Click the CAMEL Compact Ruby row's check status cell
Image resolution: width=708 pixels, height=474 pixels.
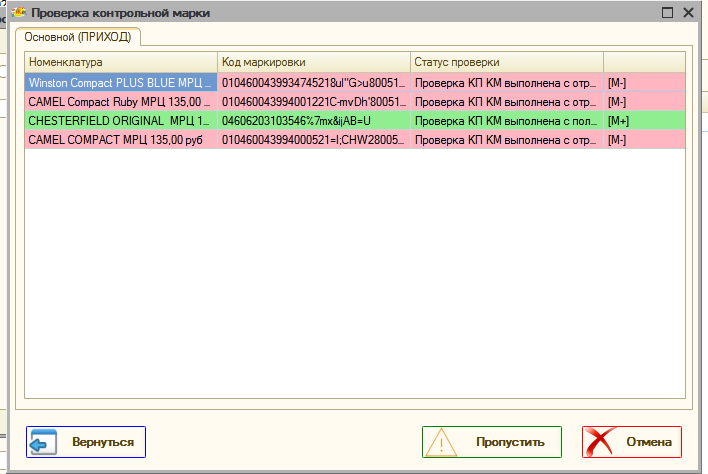(x=507, y=102)
